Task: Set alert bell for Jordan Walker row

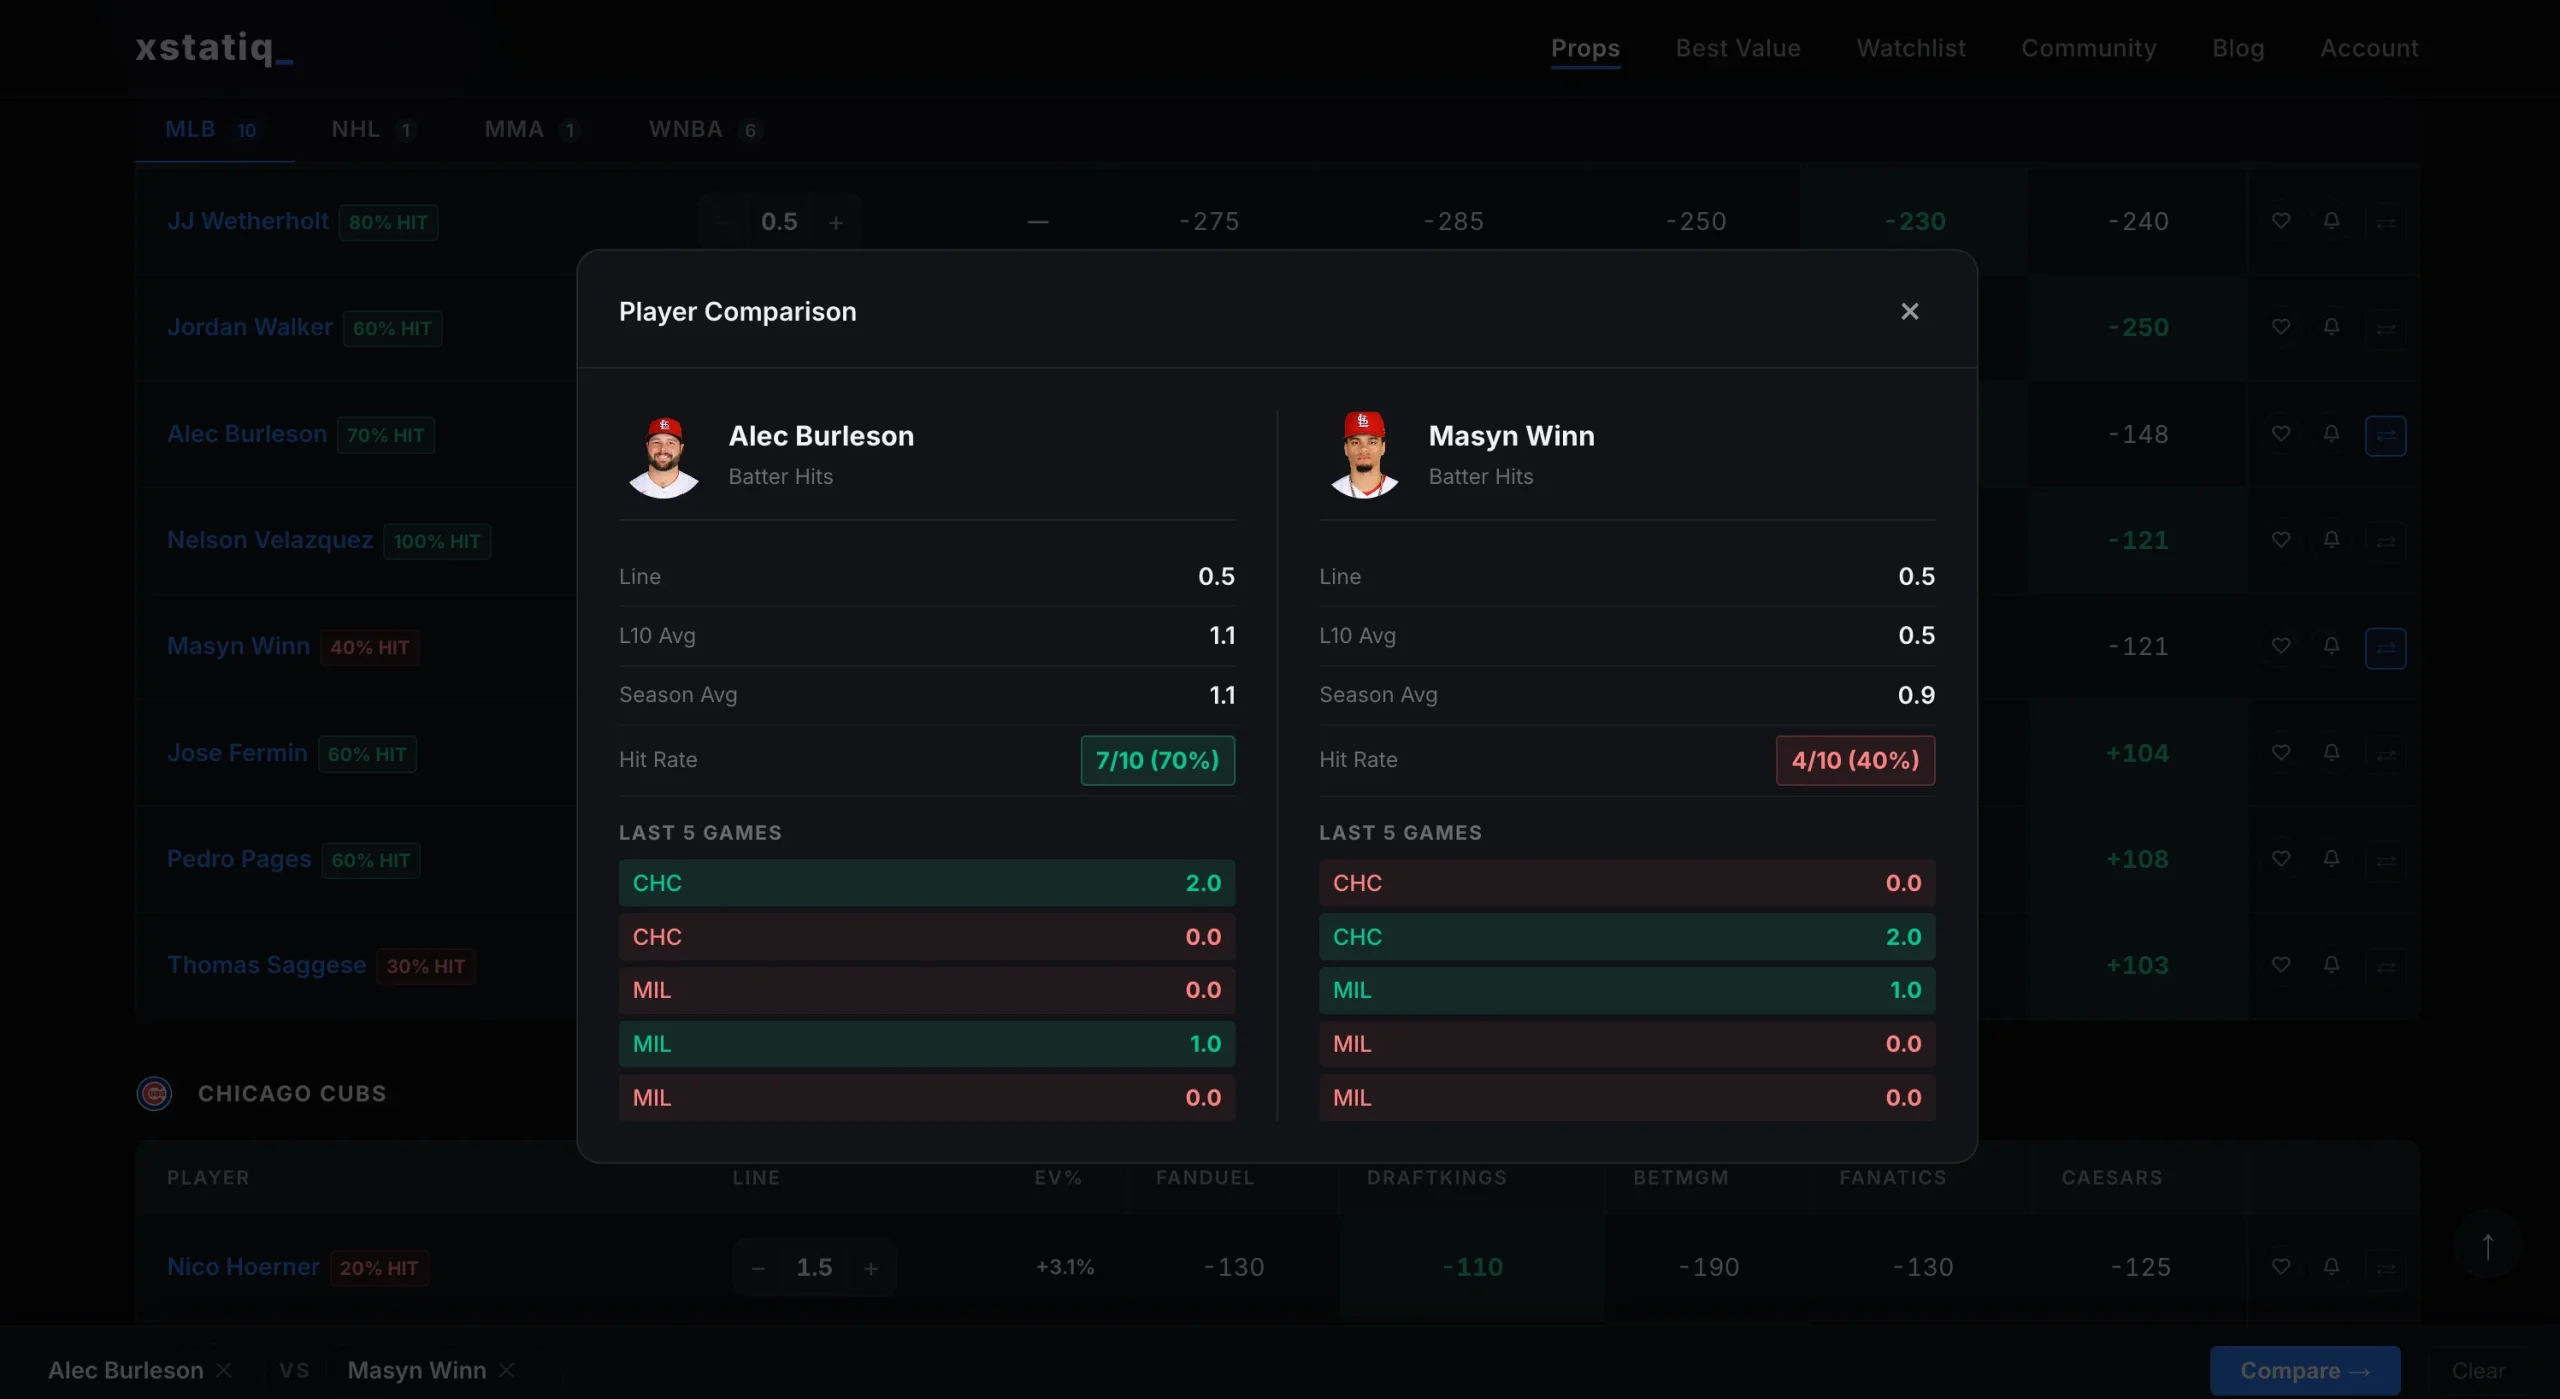Action: coord(2331,327)
